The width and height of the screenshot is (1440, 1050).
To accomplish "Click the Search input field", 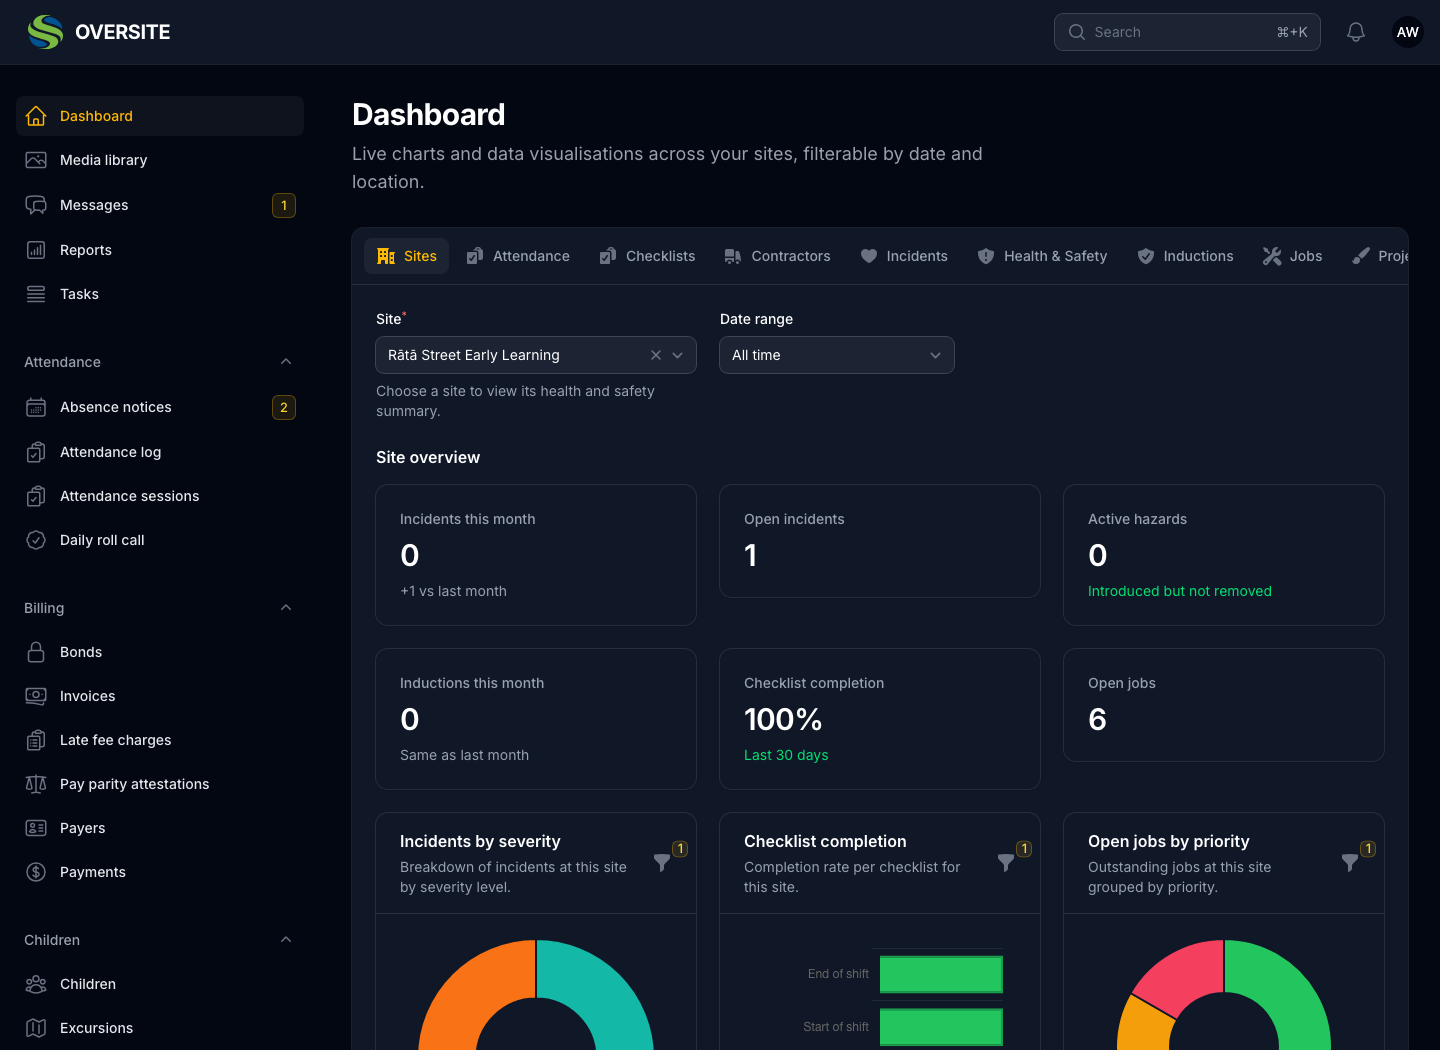I will 1187,32.
